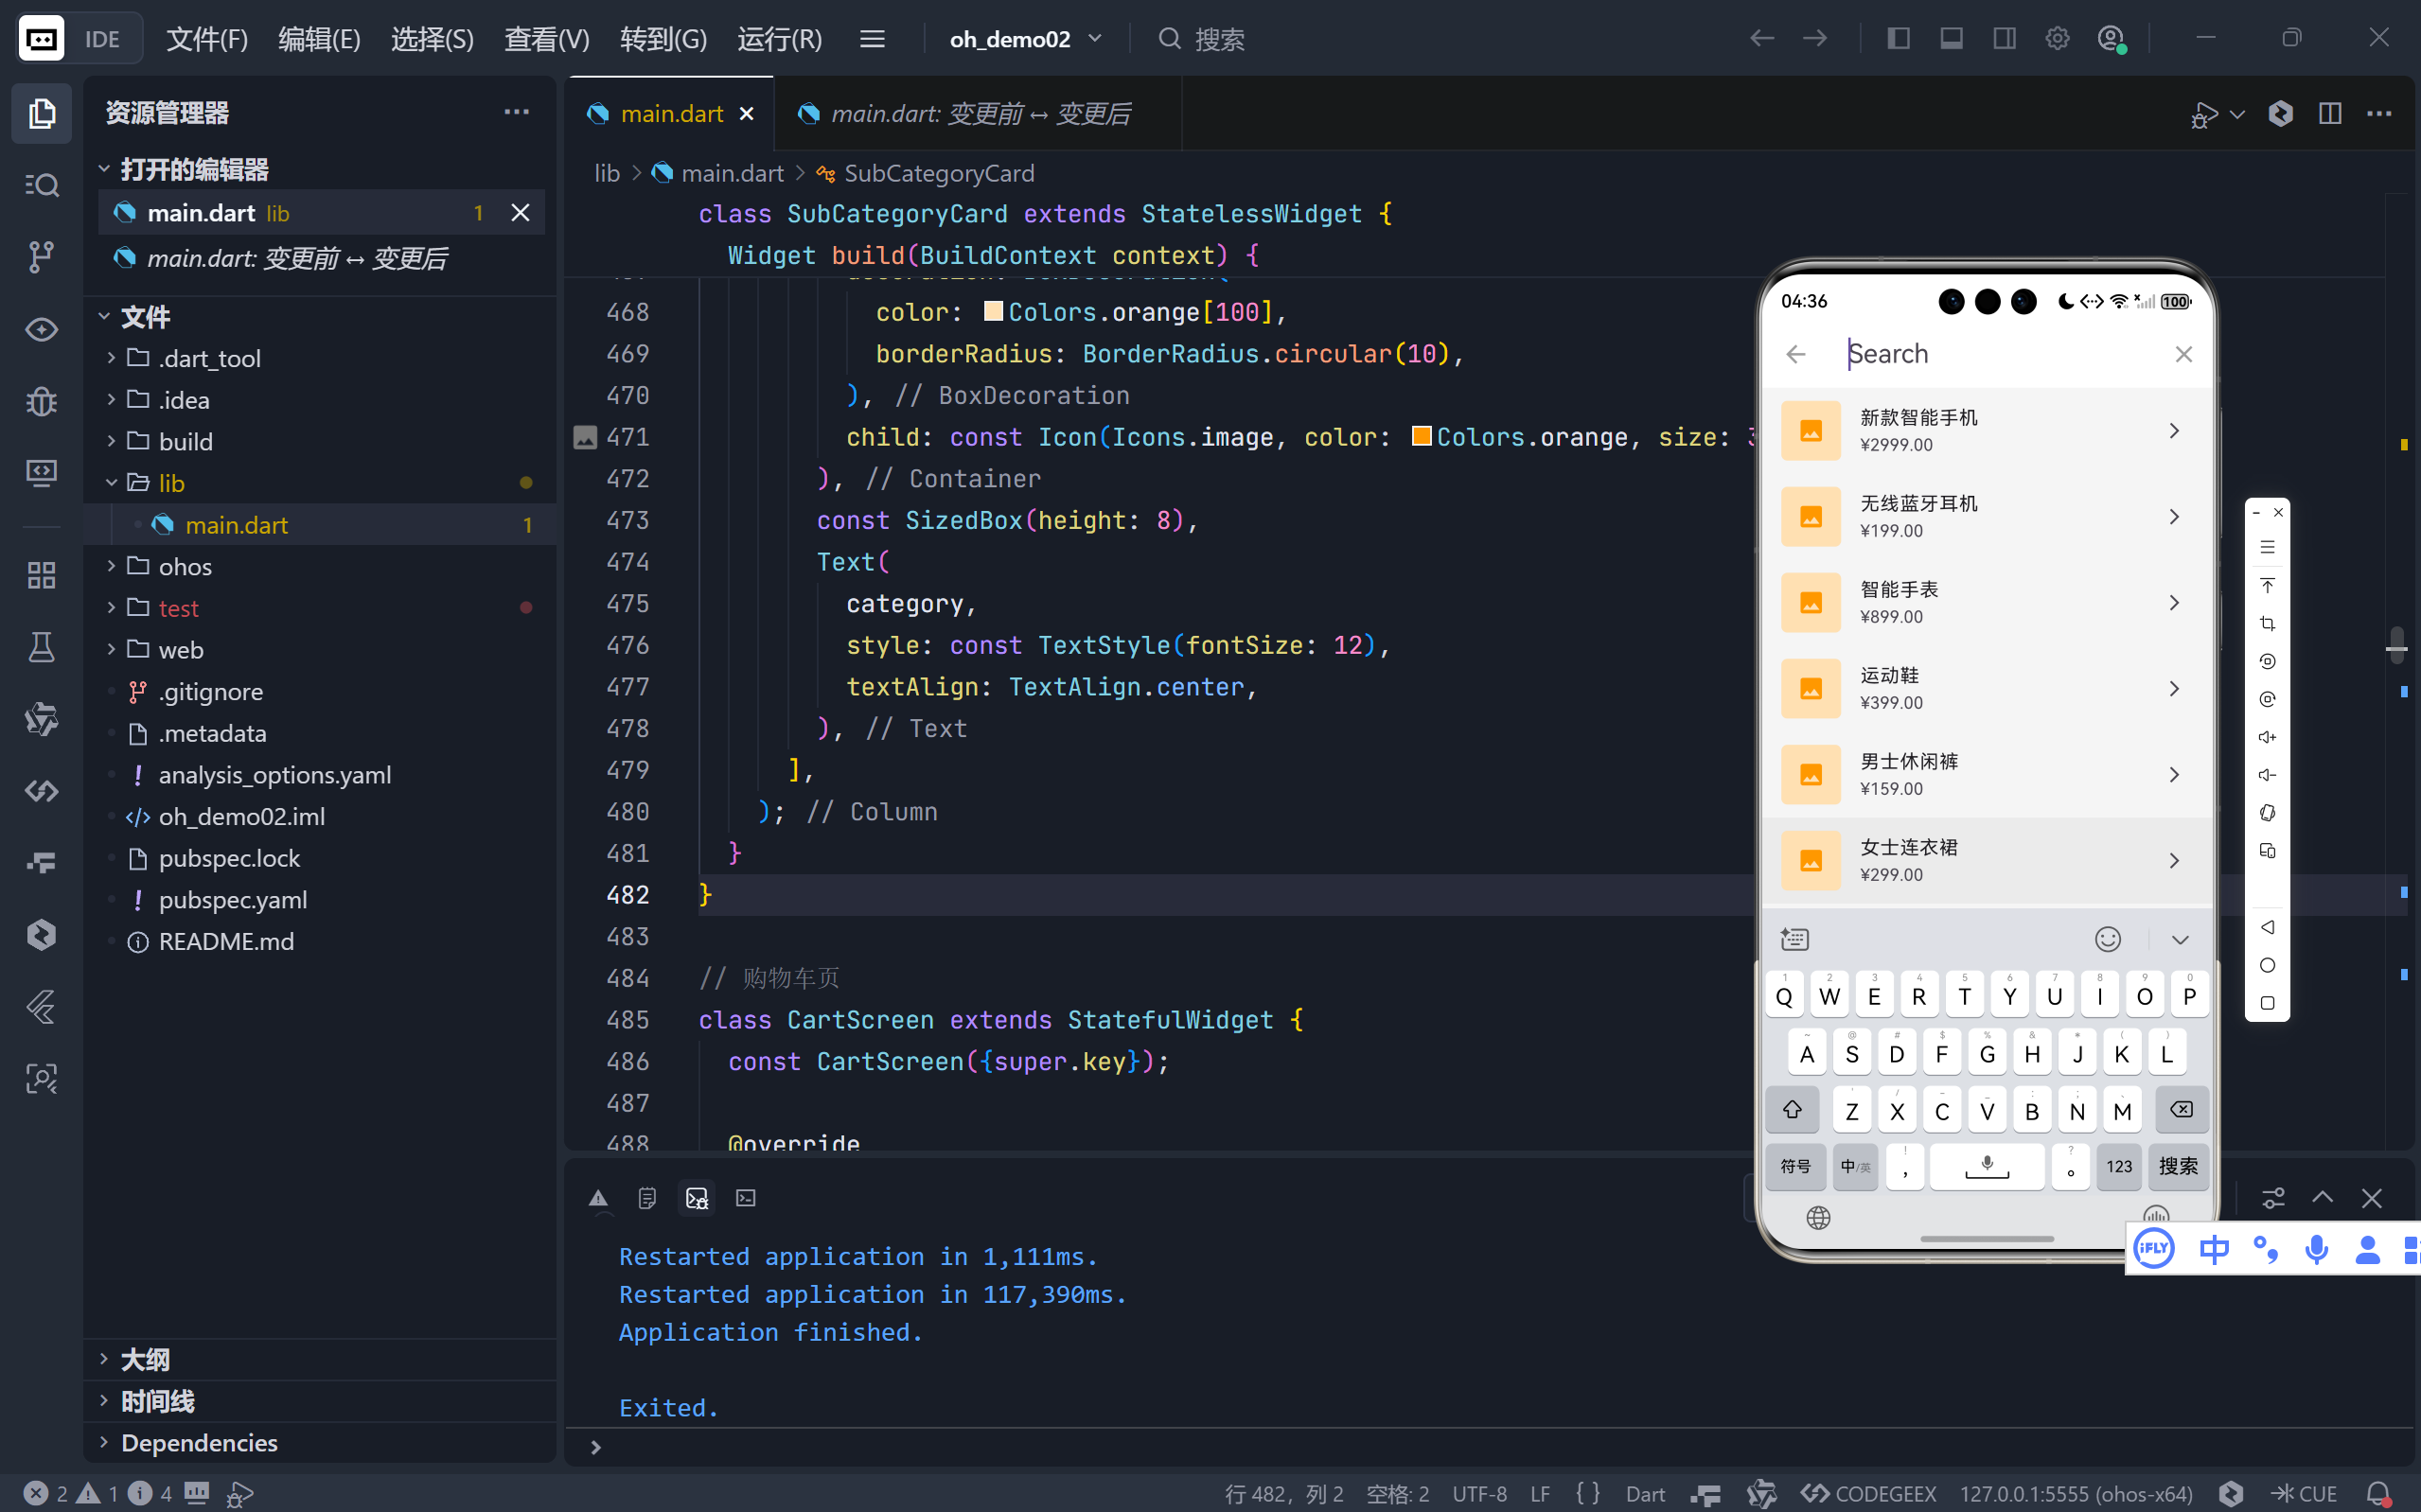The width and height of the screenshot is (2421, 1512).
Task: Tap the 搜索 key on phone keyboard
Action: click(2177, 1166)
